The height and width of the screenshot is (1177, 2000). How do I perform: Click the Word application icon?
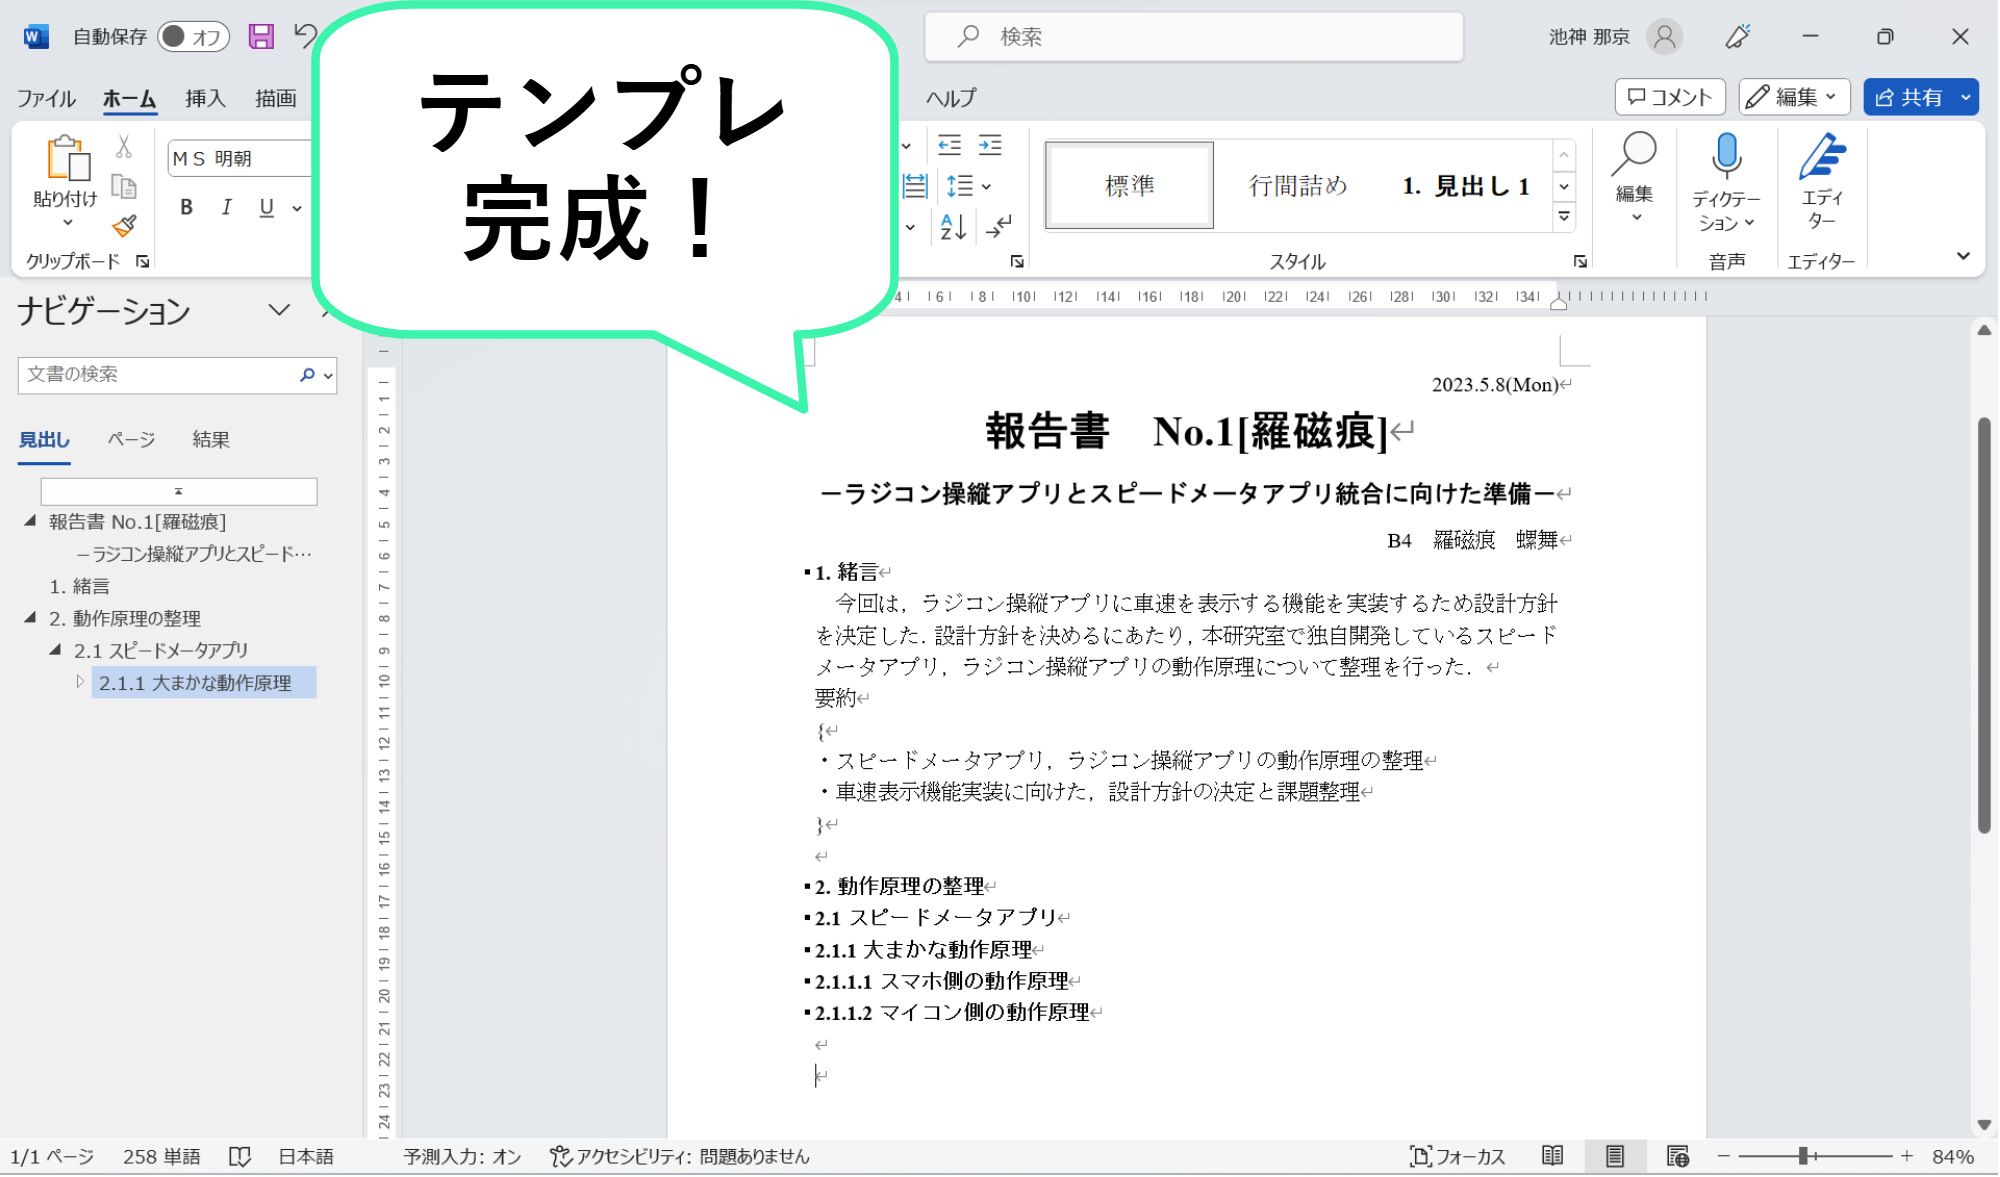[36, 37]
